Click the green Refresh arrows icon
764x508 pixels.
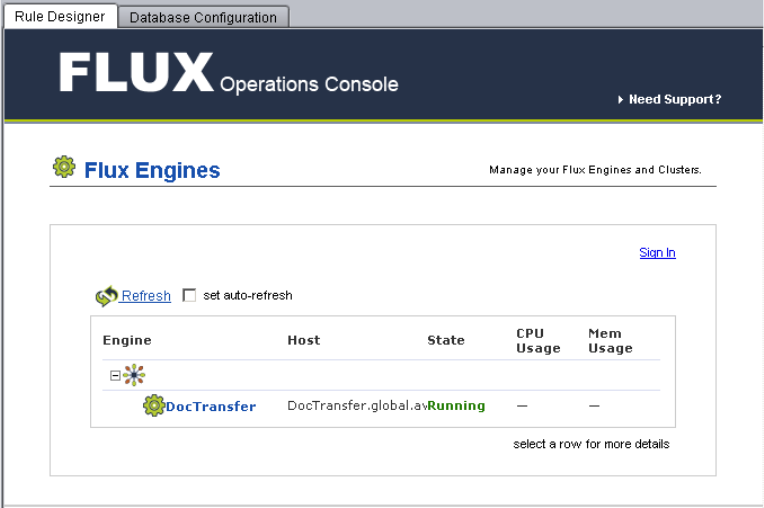point(106,296)
